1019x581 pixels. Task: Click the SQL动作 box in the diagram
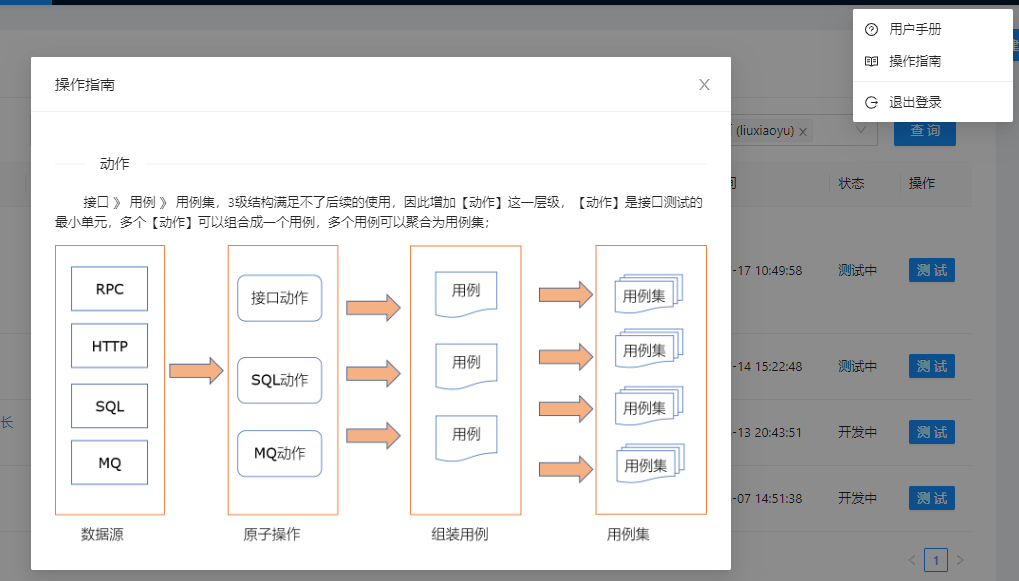pyautogui.click(x=279, y=380)
